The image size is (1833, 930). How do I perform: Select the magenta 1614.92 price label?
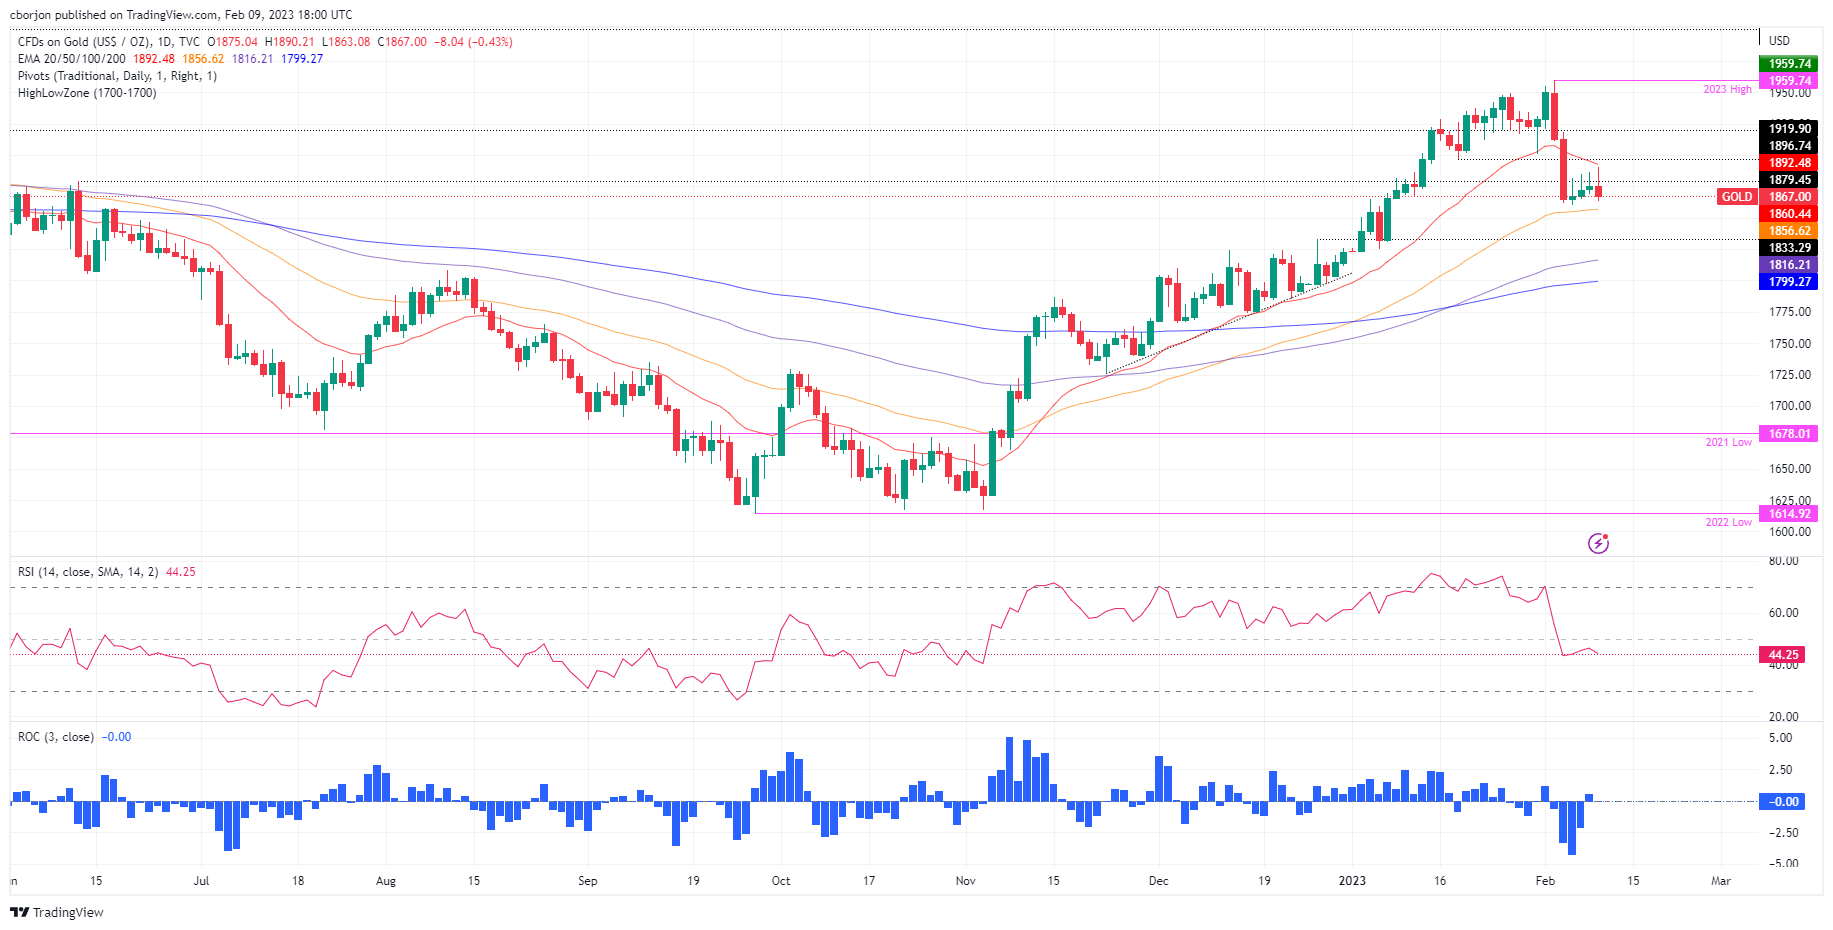pos(1789,514)
